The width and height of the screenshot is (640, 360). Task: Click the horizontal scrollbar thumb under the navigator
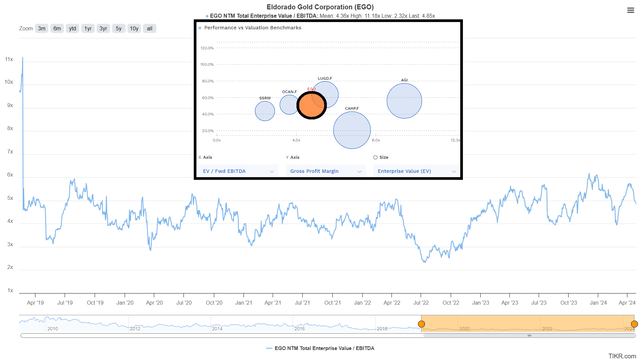point(529,336)
